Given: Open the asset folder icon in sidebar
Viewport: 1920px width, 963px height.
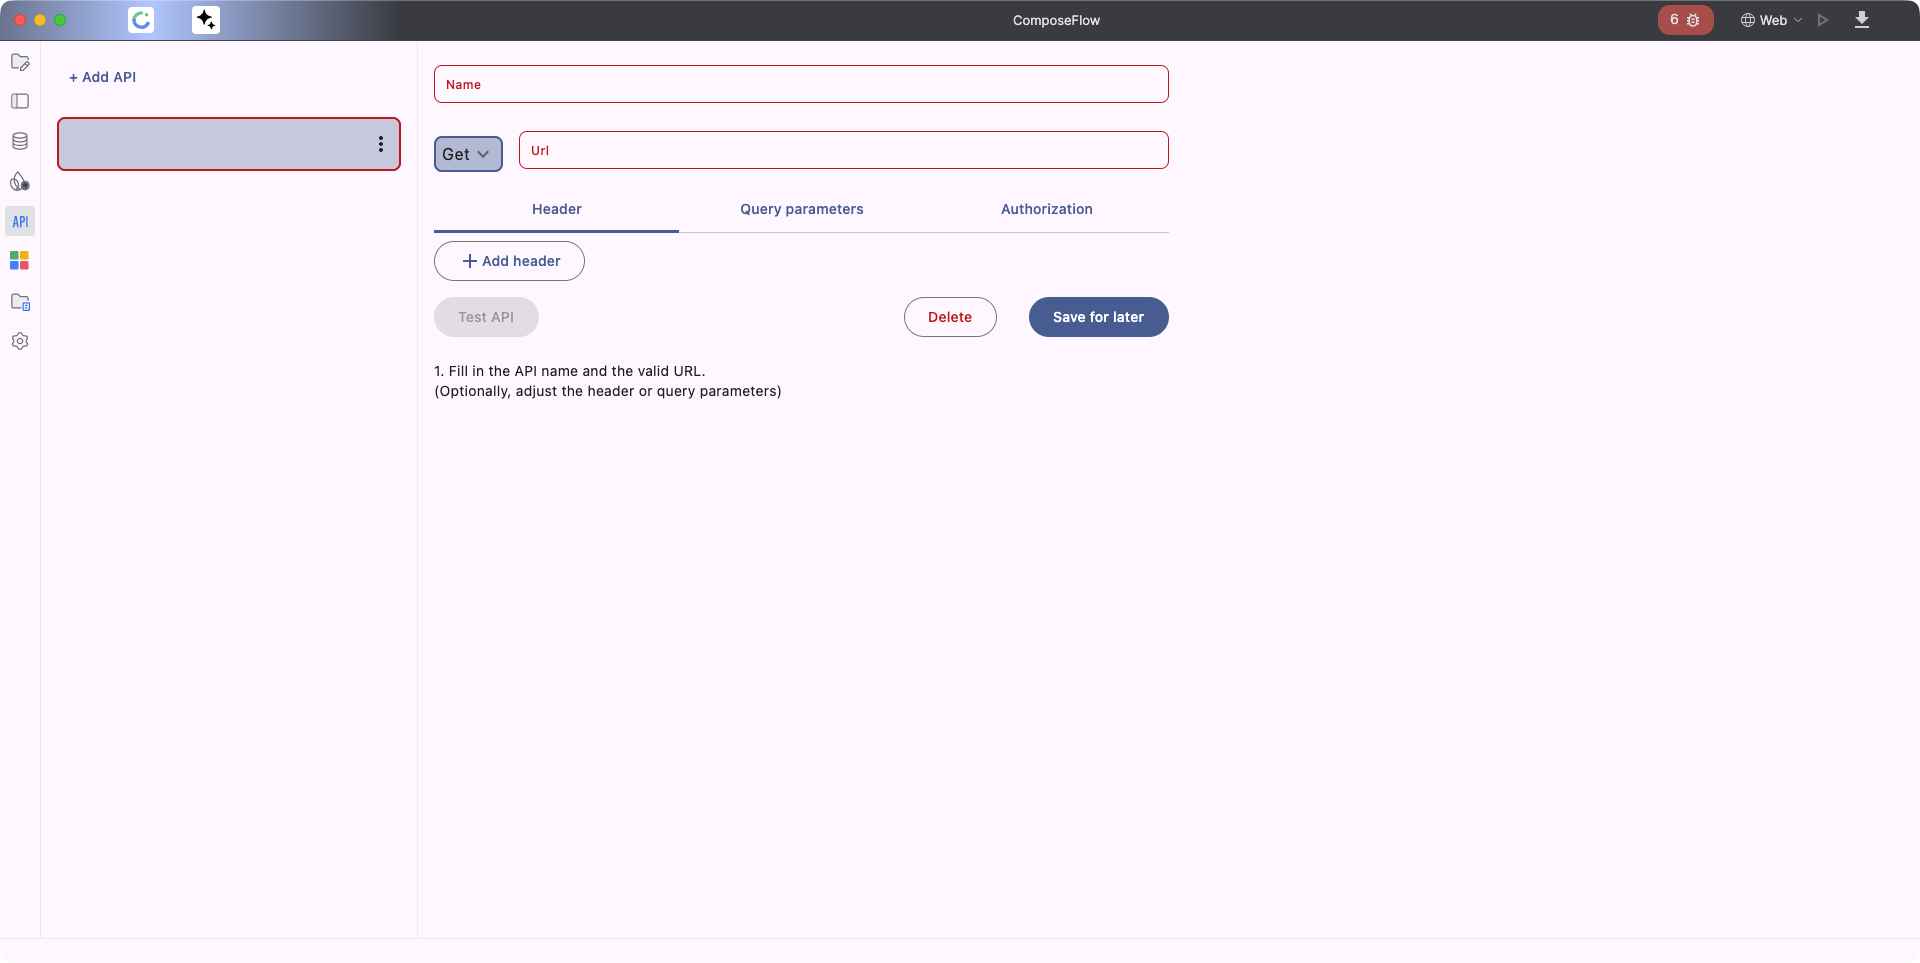Looking at the screenshot, I should [x=20, y=302].
